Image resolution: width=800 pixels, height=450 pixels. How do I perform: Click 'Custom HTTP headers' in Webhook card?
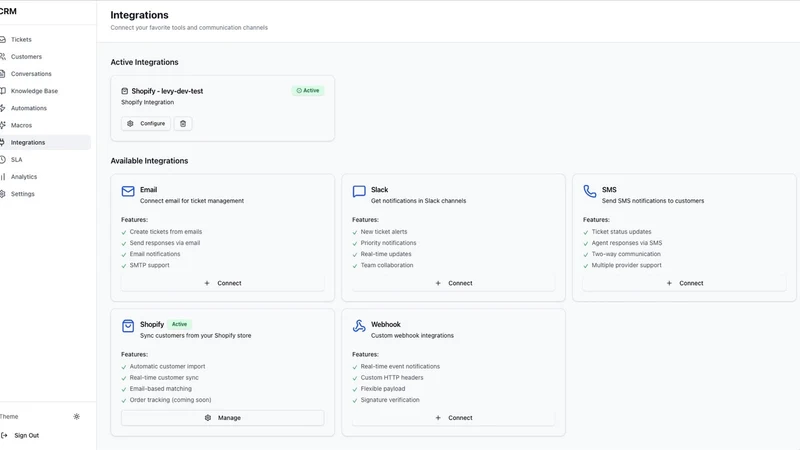coord(392,378)
